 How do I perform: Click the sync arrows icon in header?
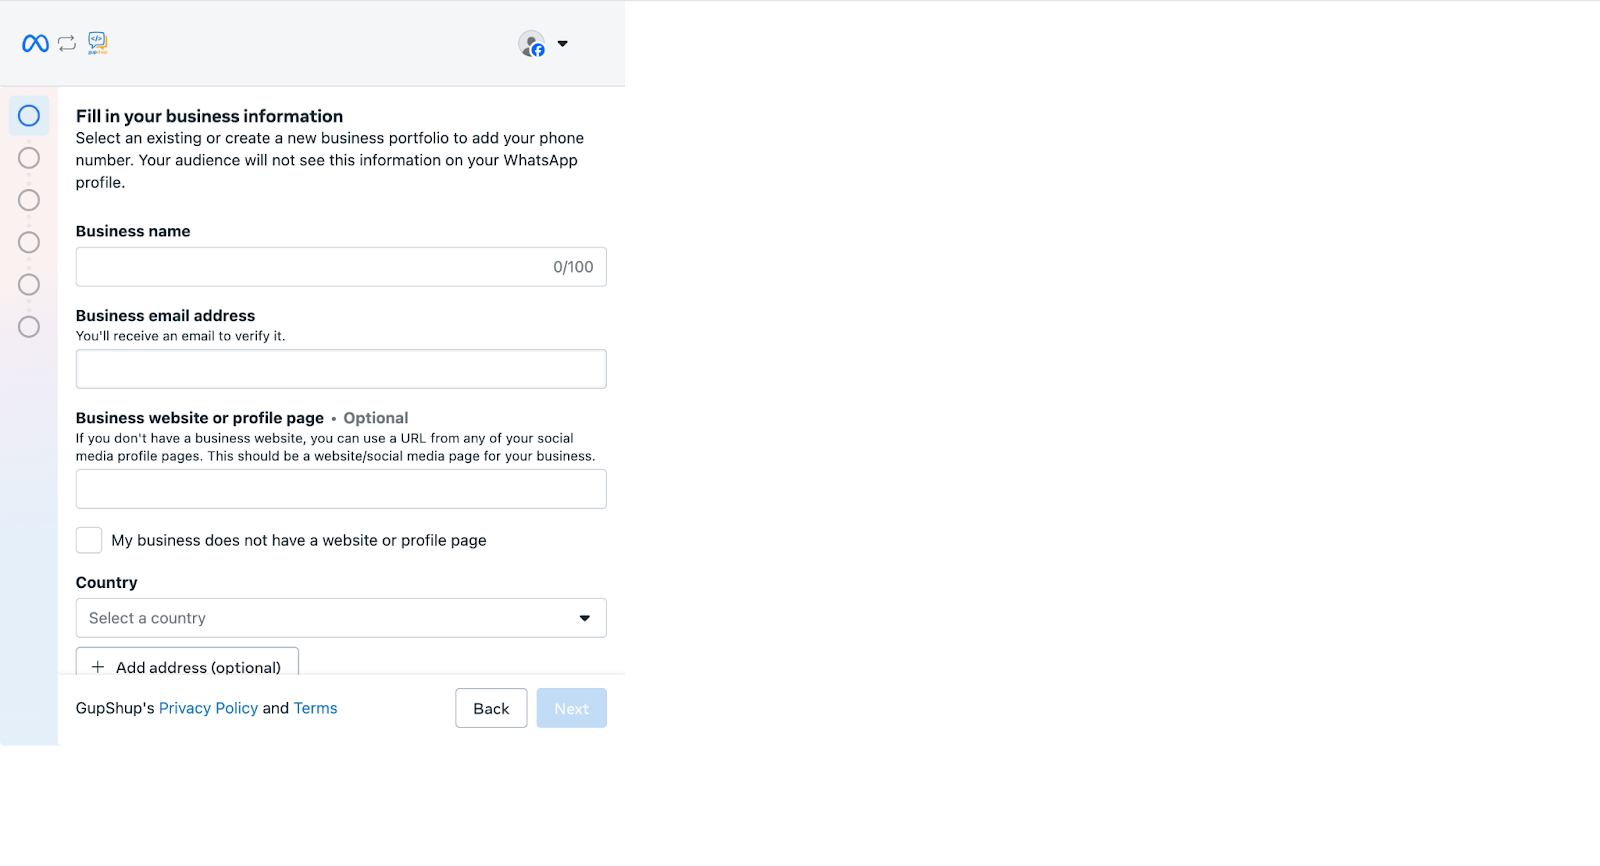(x=67, y=43)
